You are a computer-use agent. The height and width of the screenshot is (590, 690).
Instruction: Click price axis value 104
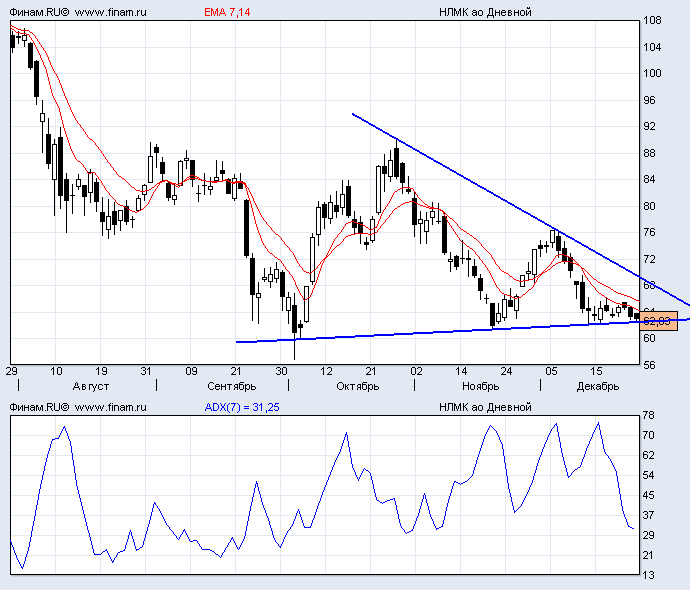(652, 47)
